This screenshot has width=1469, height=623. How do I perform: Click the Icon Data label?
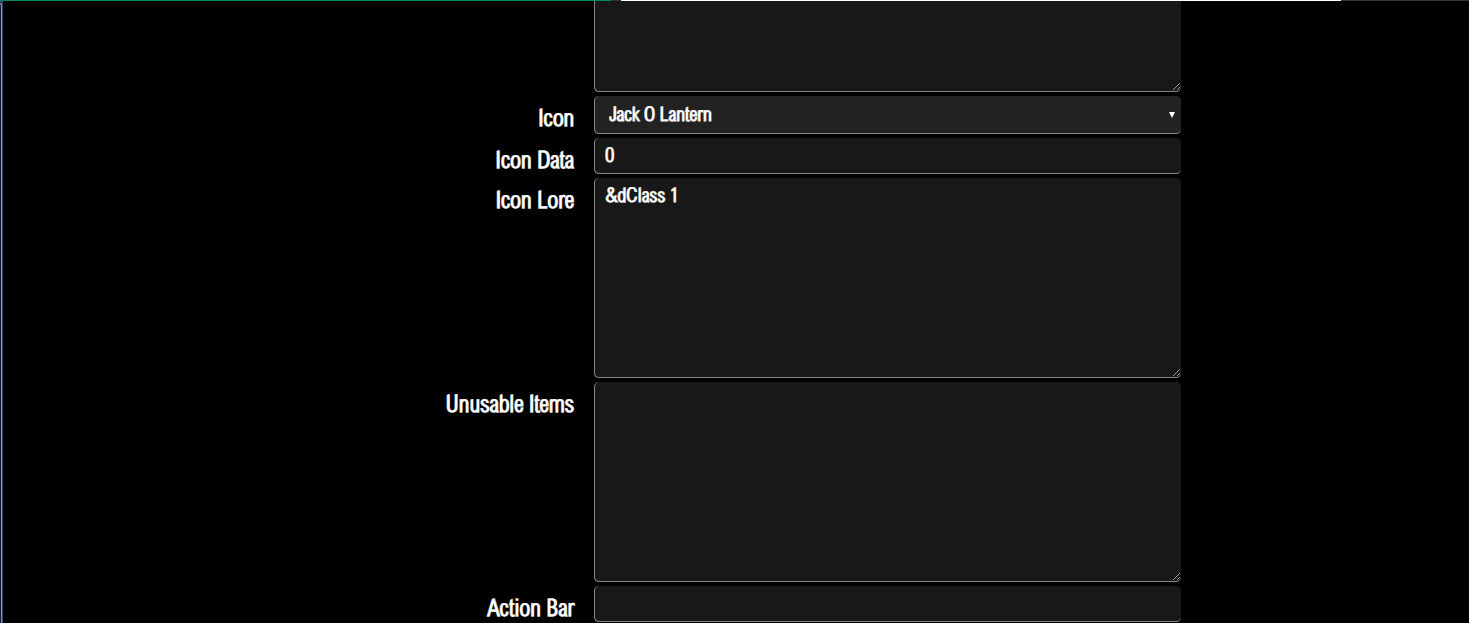pyautogui.click(x=534, y=160)
